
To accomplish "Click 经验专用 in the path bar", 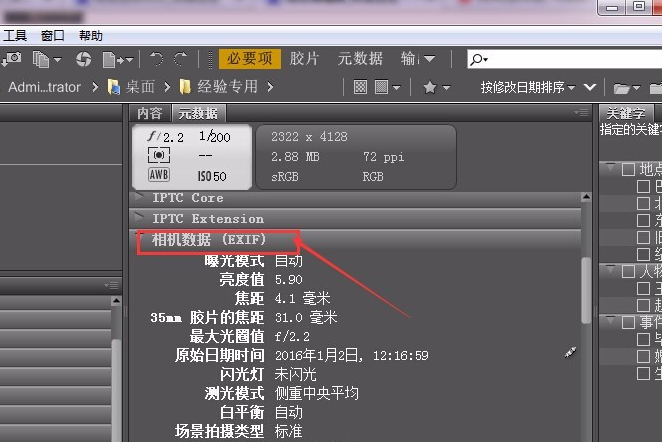I will 228,87.
